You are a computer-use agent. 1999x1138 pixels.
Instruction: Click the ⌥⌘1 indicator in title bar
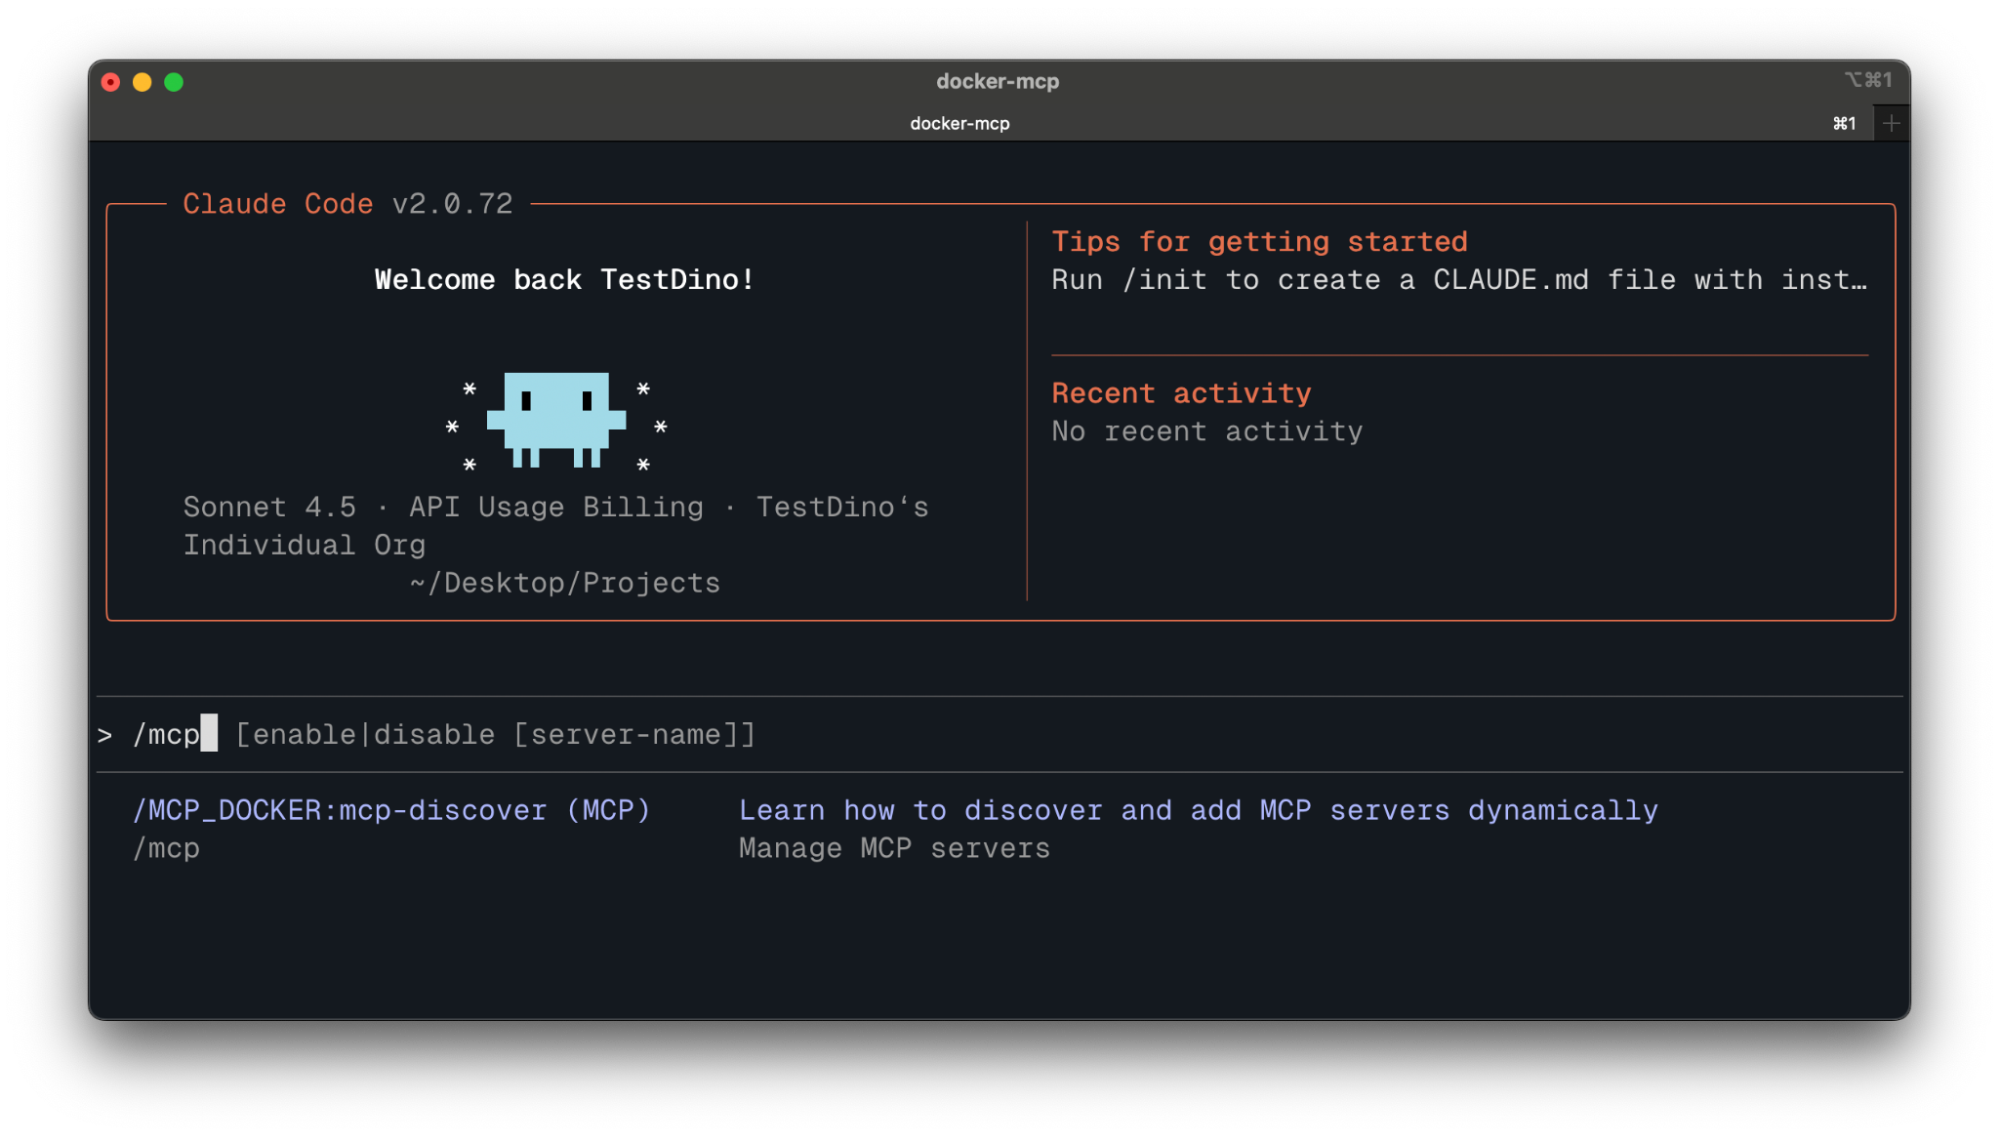[1869, 80]
